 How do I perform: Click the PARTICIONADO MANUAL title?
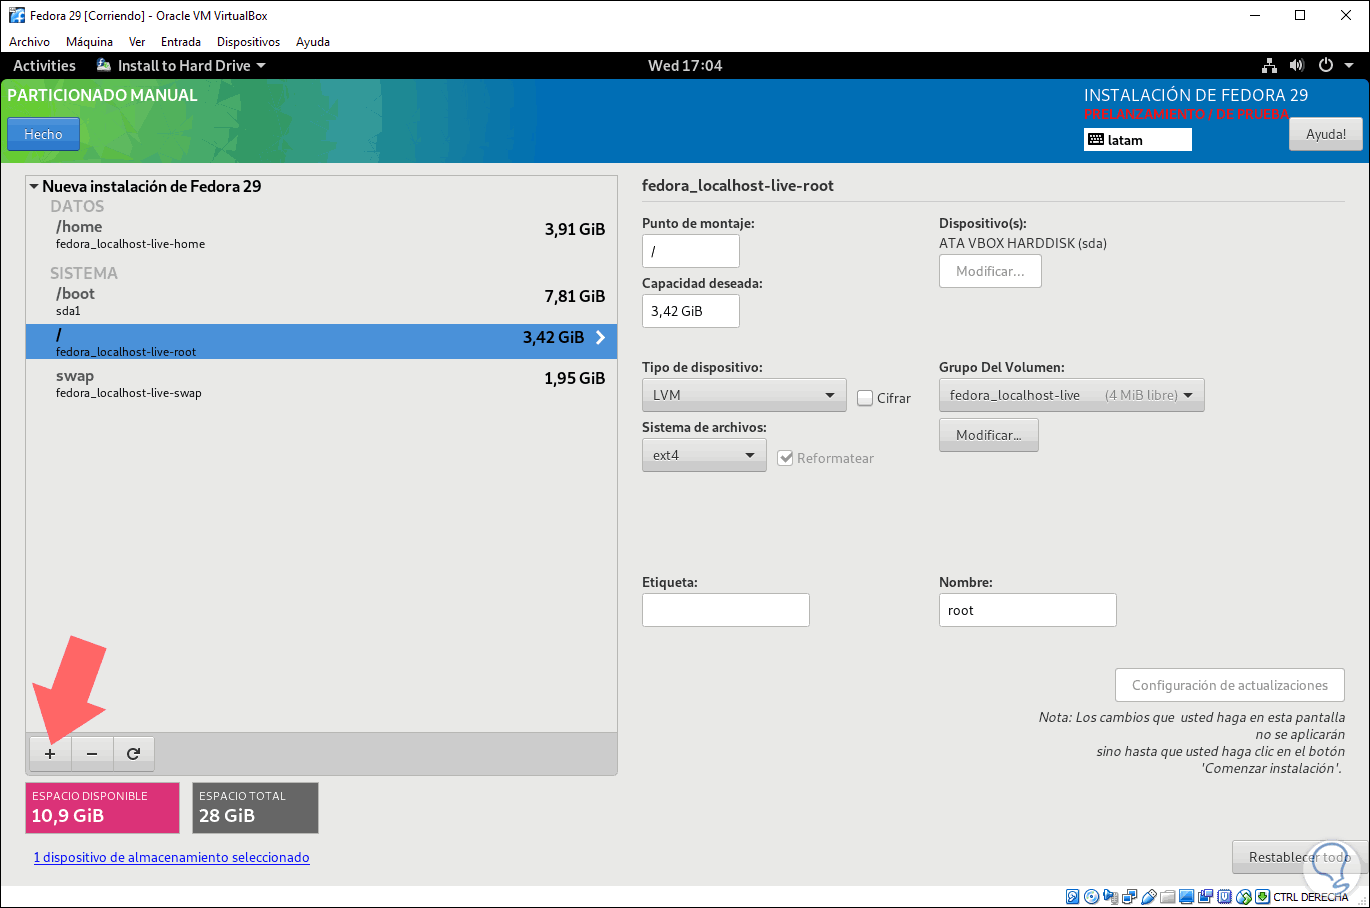click(x=102, y=95)
